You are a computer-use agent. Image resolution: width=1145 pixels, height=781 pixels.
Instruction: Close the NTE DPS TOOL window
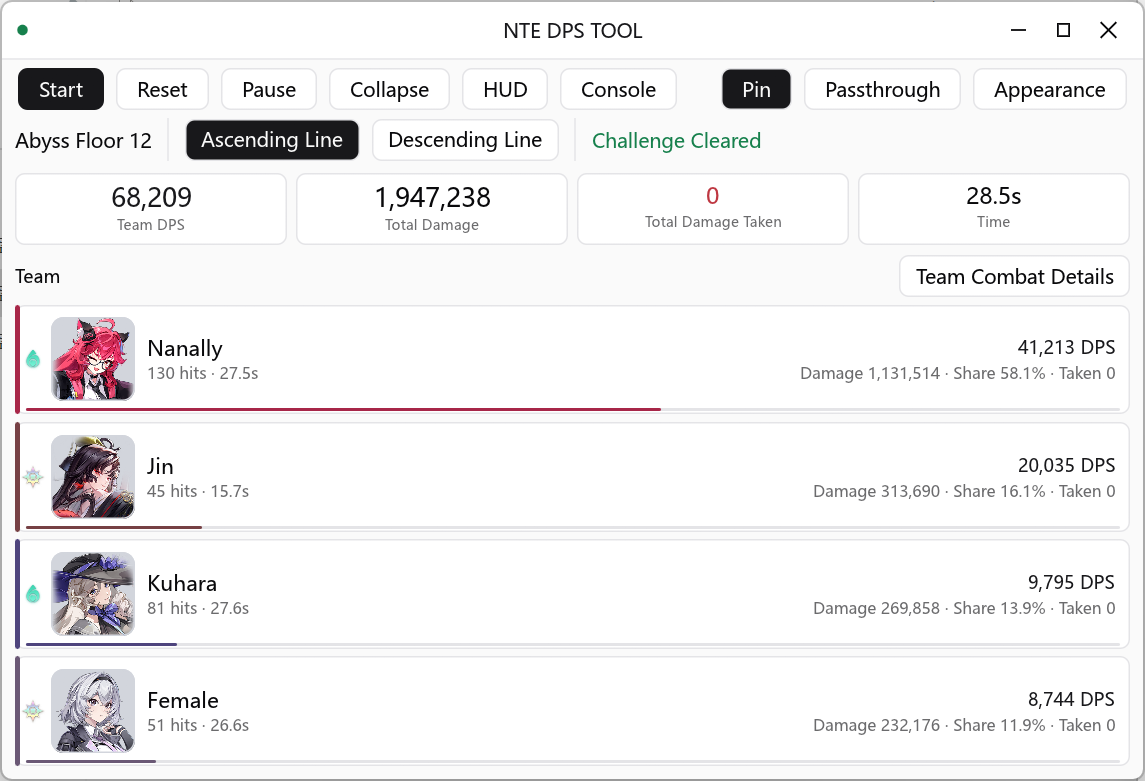[1108, 30]
